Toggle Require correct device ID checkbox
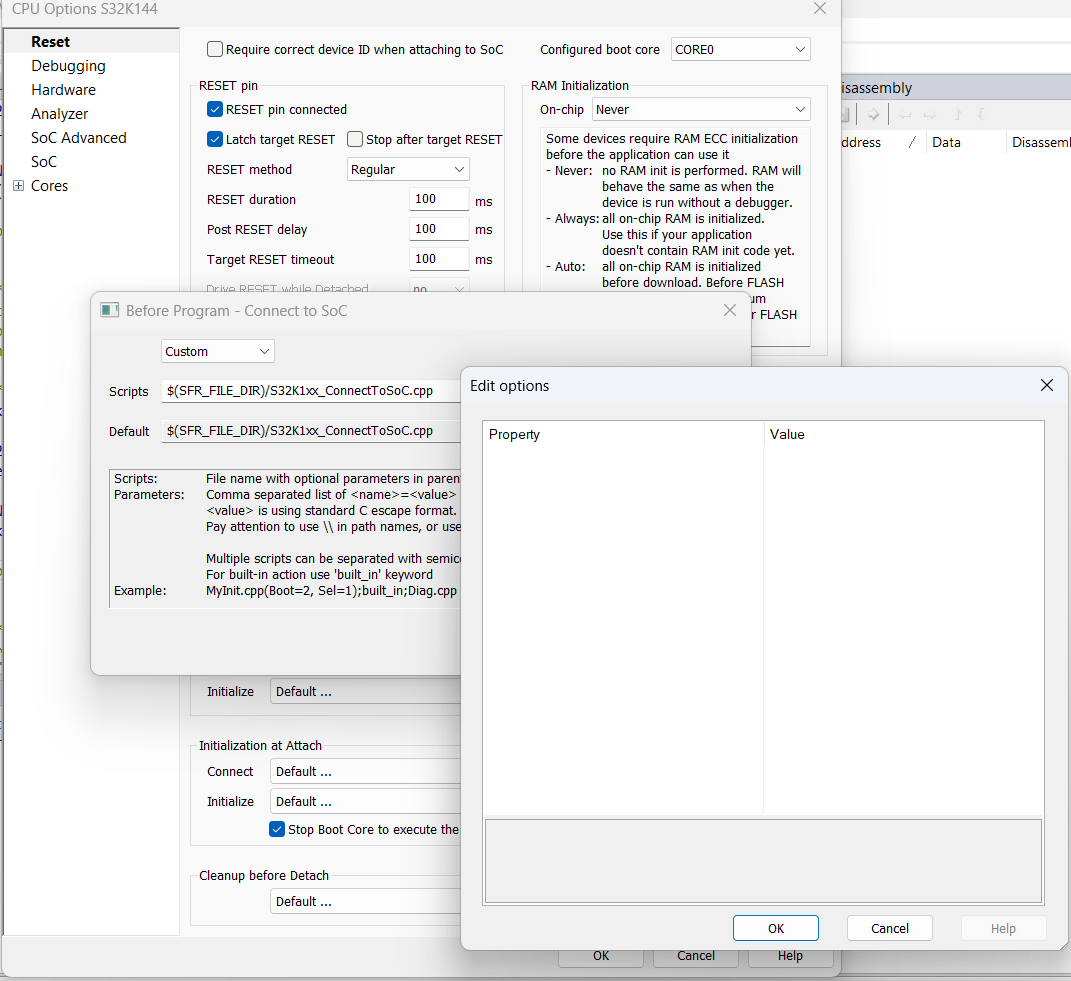 (x=214, y=49)
